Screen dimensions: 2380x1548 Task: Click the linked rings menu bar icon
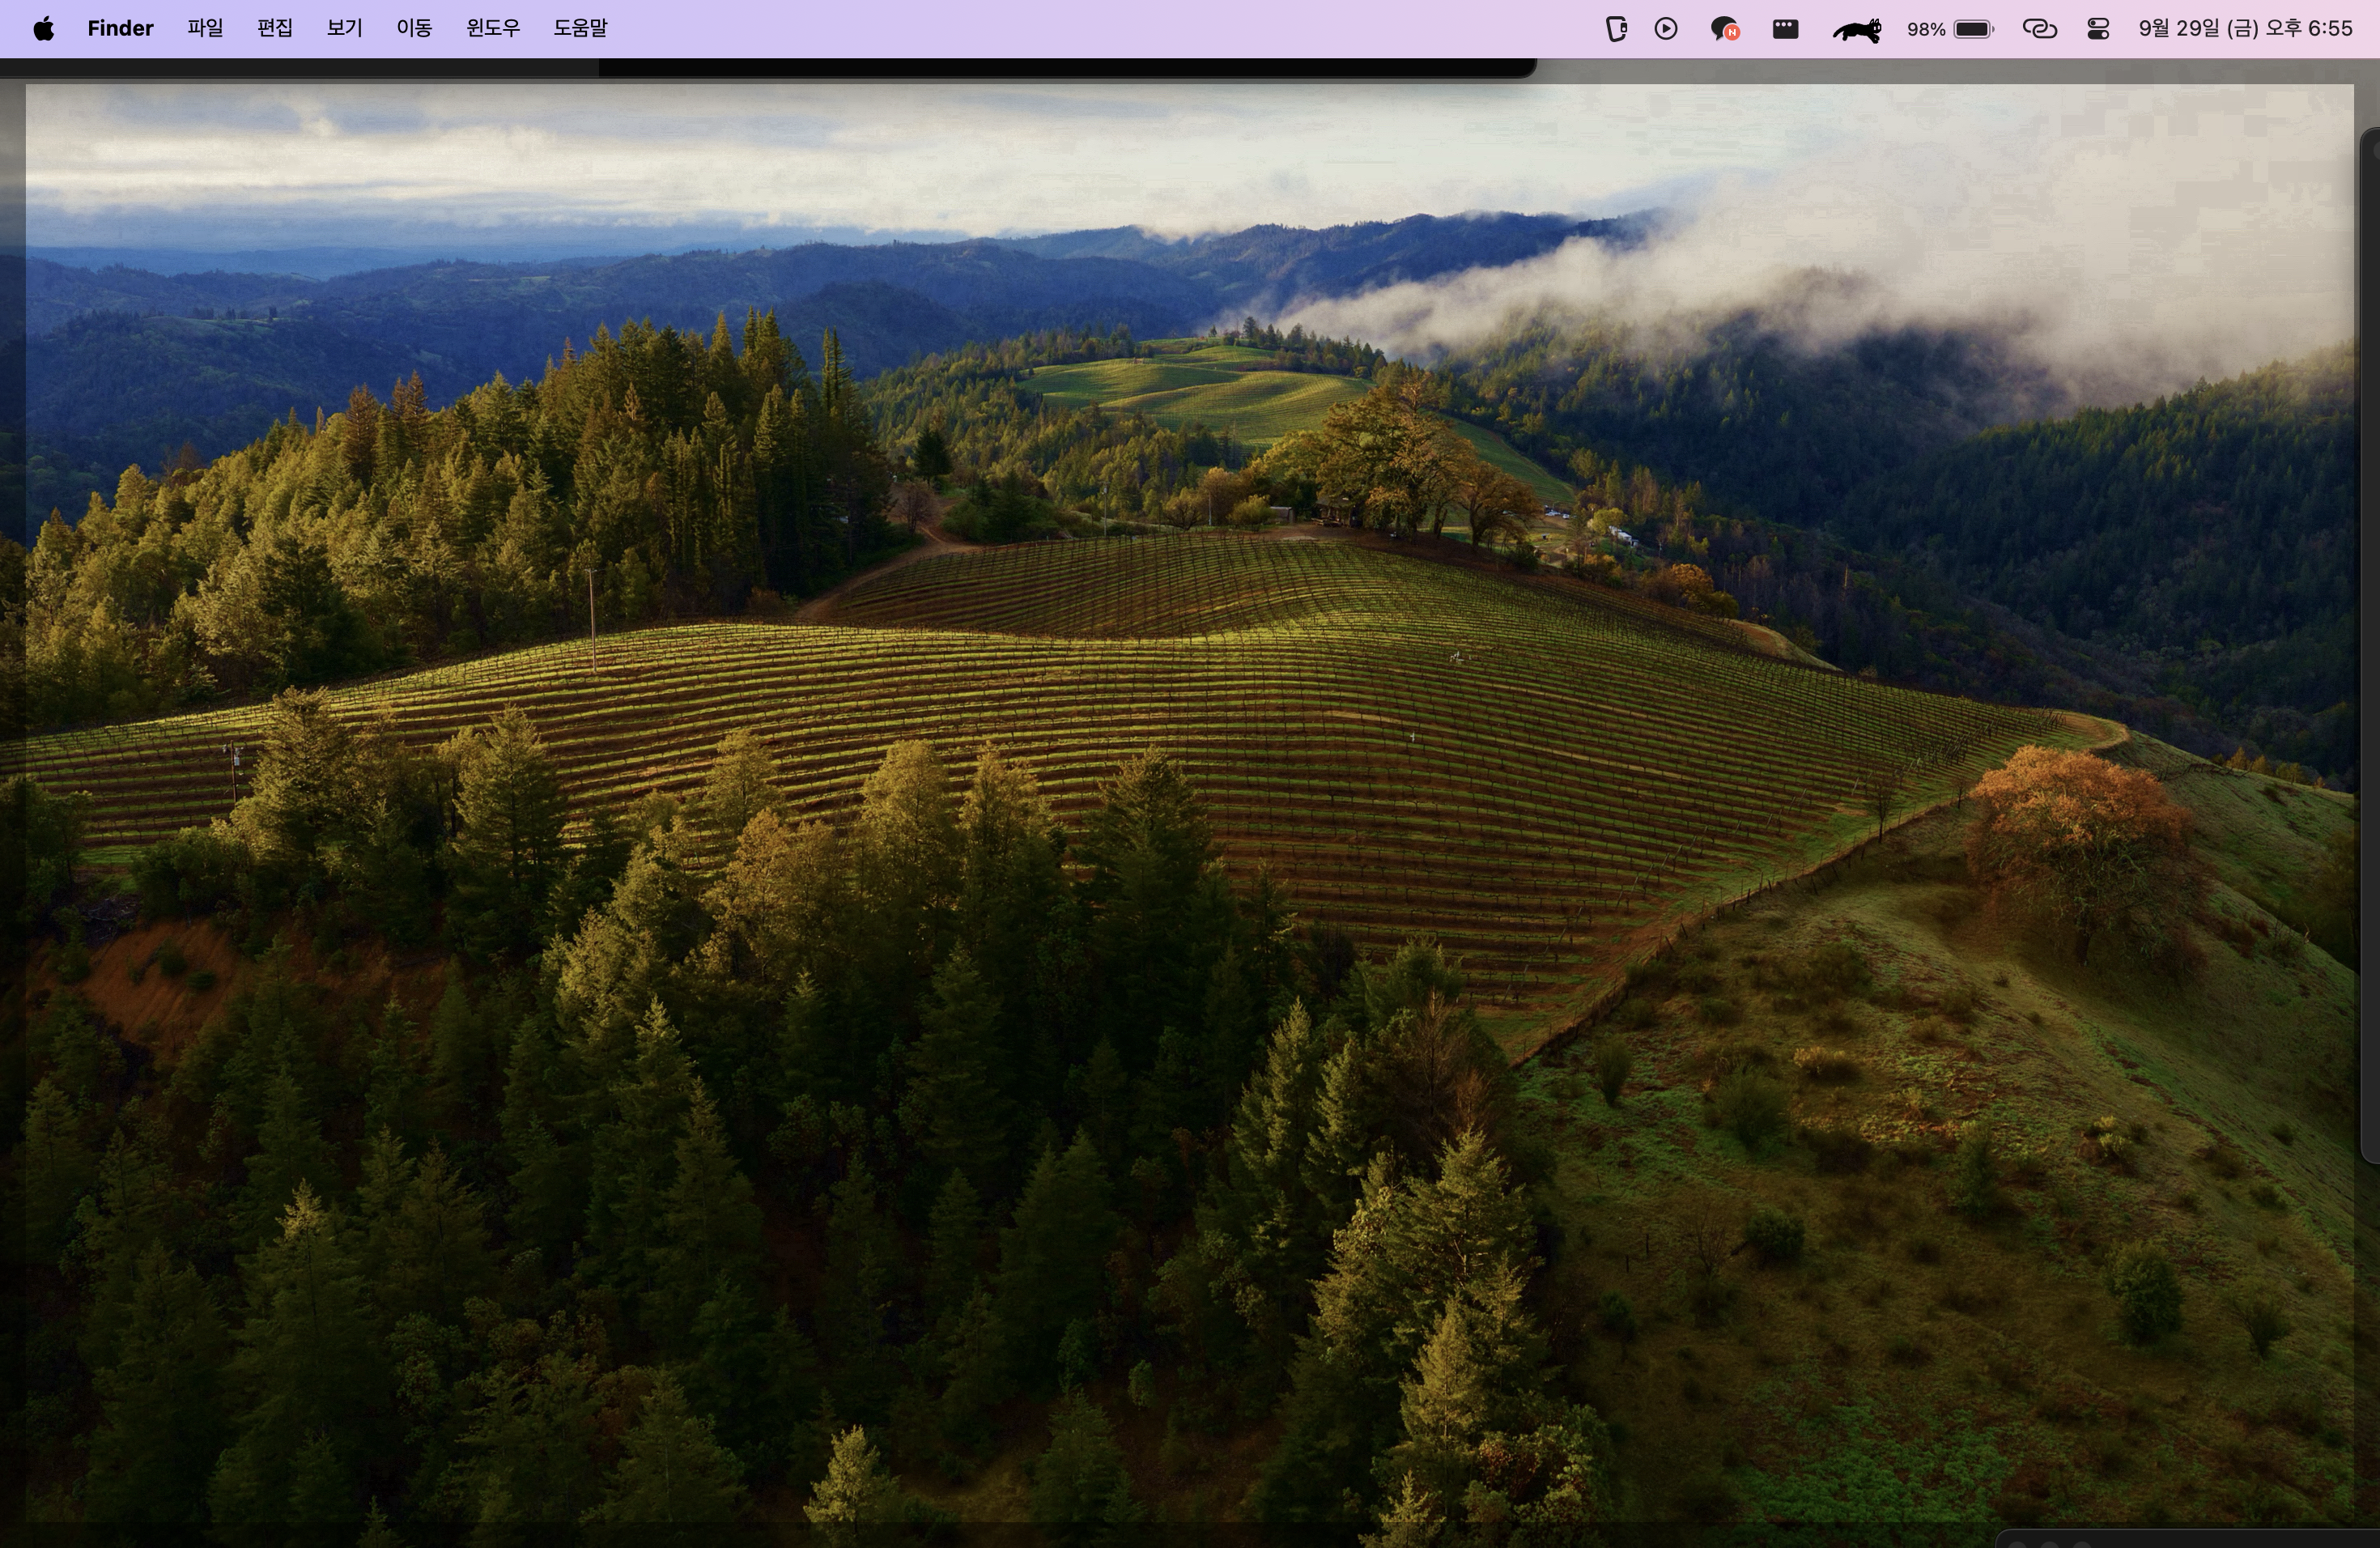point(2040,29)
